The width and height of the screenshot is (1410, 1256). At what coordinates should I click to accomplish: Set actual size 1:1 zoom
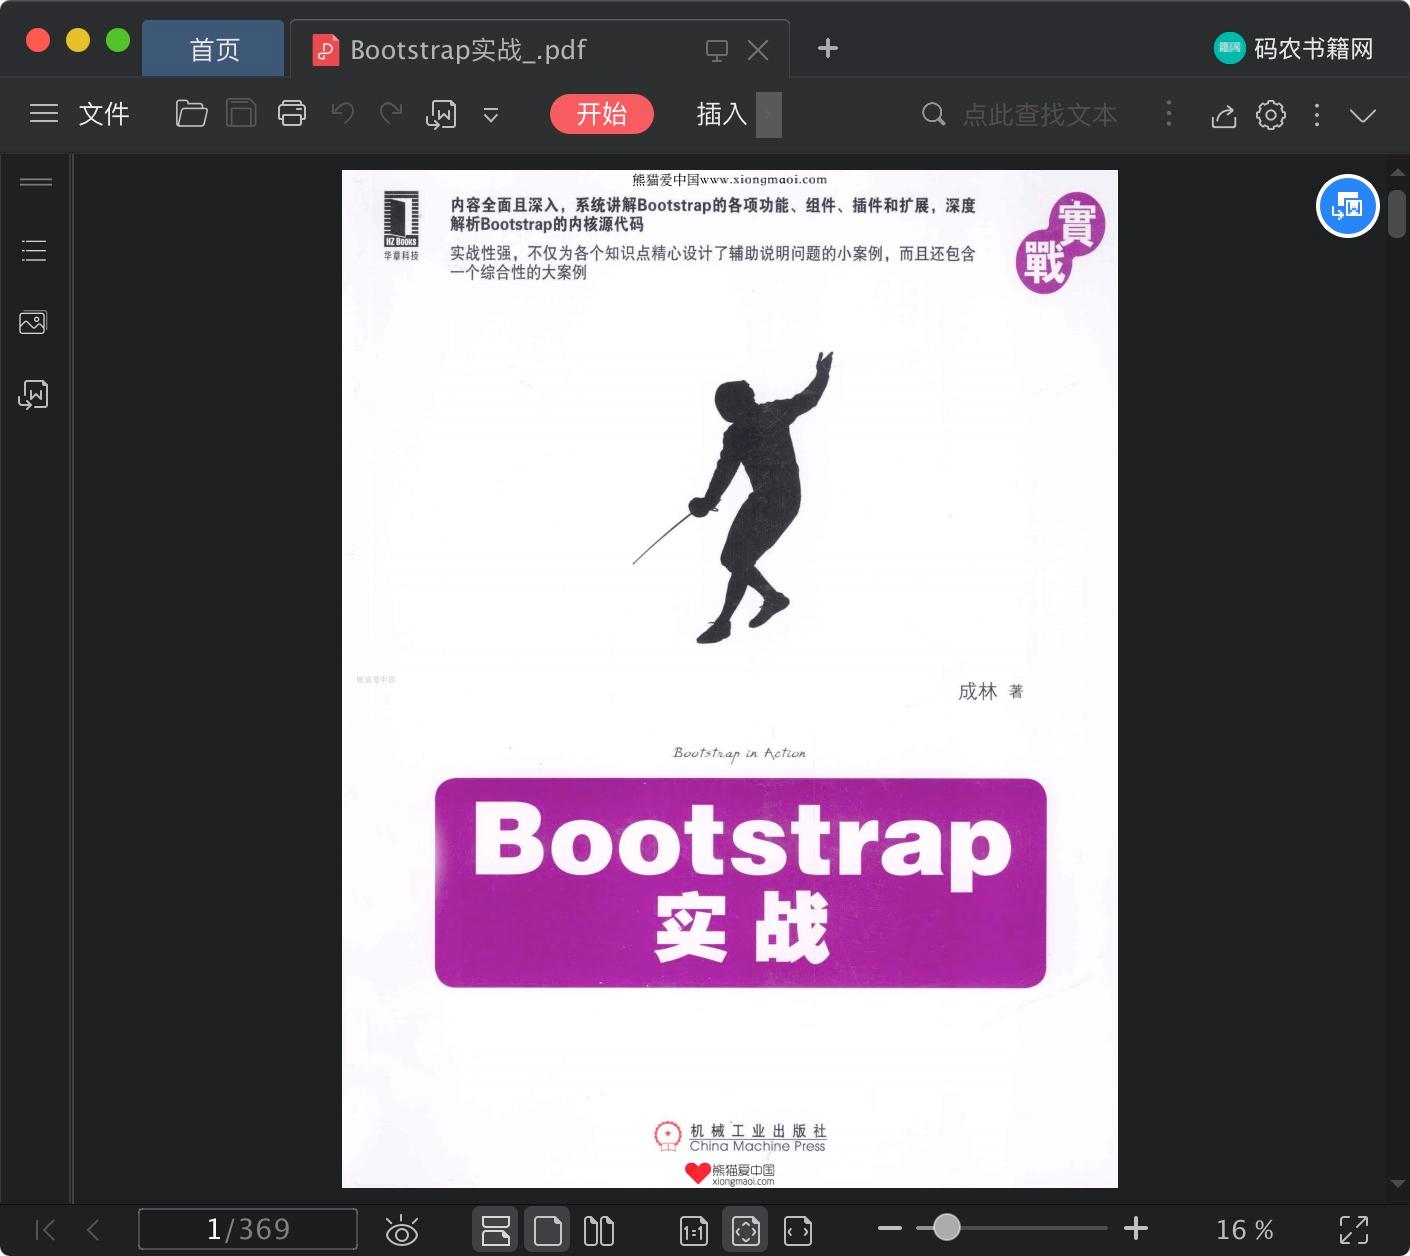[x=693, y=1231]
